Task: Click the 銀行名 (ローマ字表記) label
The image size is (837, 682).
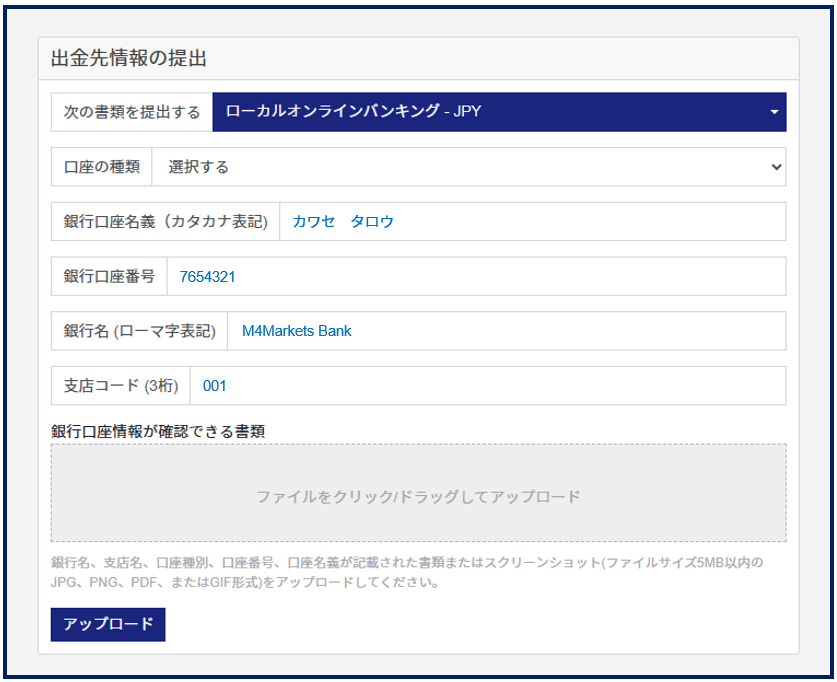Action: [x=139, y=331]
